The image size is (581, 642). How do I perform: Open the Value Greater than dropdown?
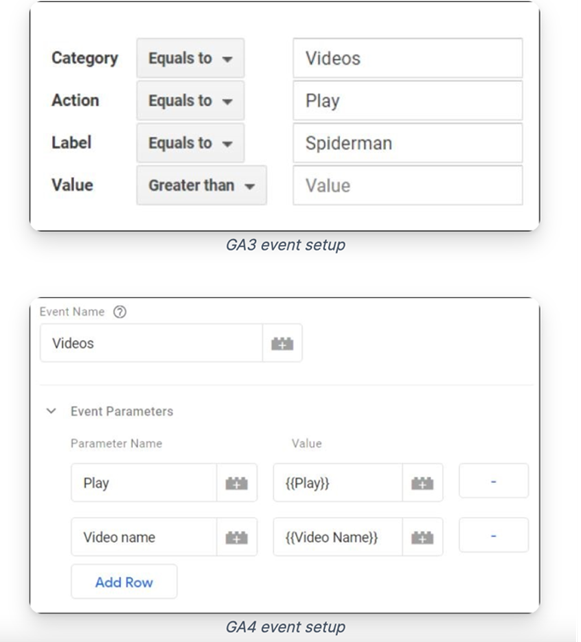(201, 185)
